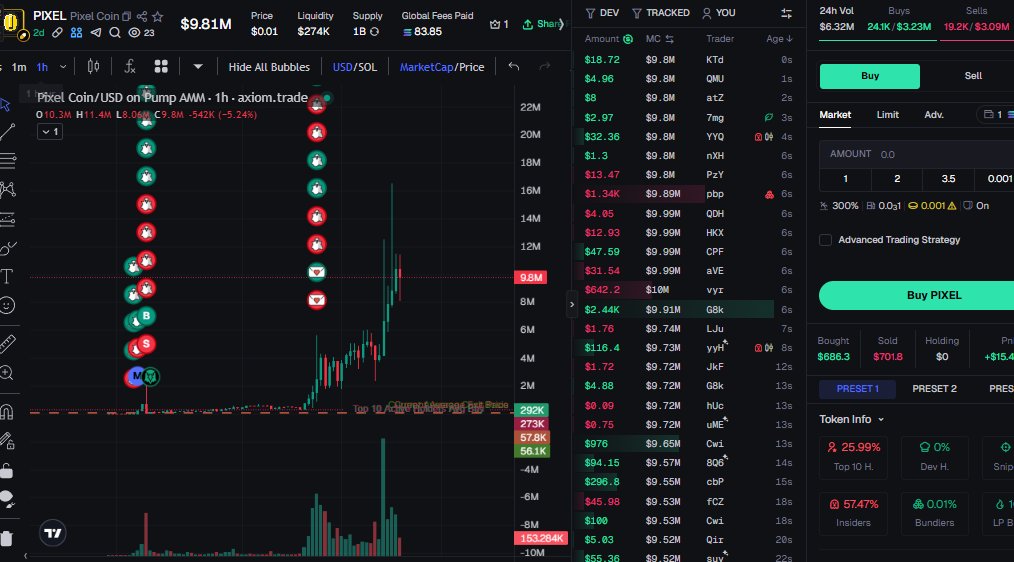Click Hide All Bubbles
Image resolution: width=1014 pixels, height=562 pixels.
269,67
